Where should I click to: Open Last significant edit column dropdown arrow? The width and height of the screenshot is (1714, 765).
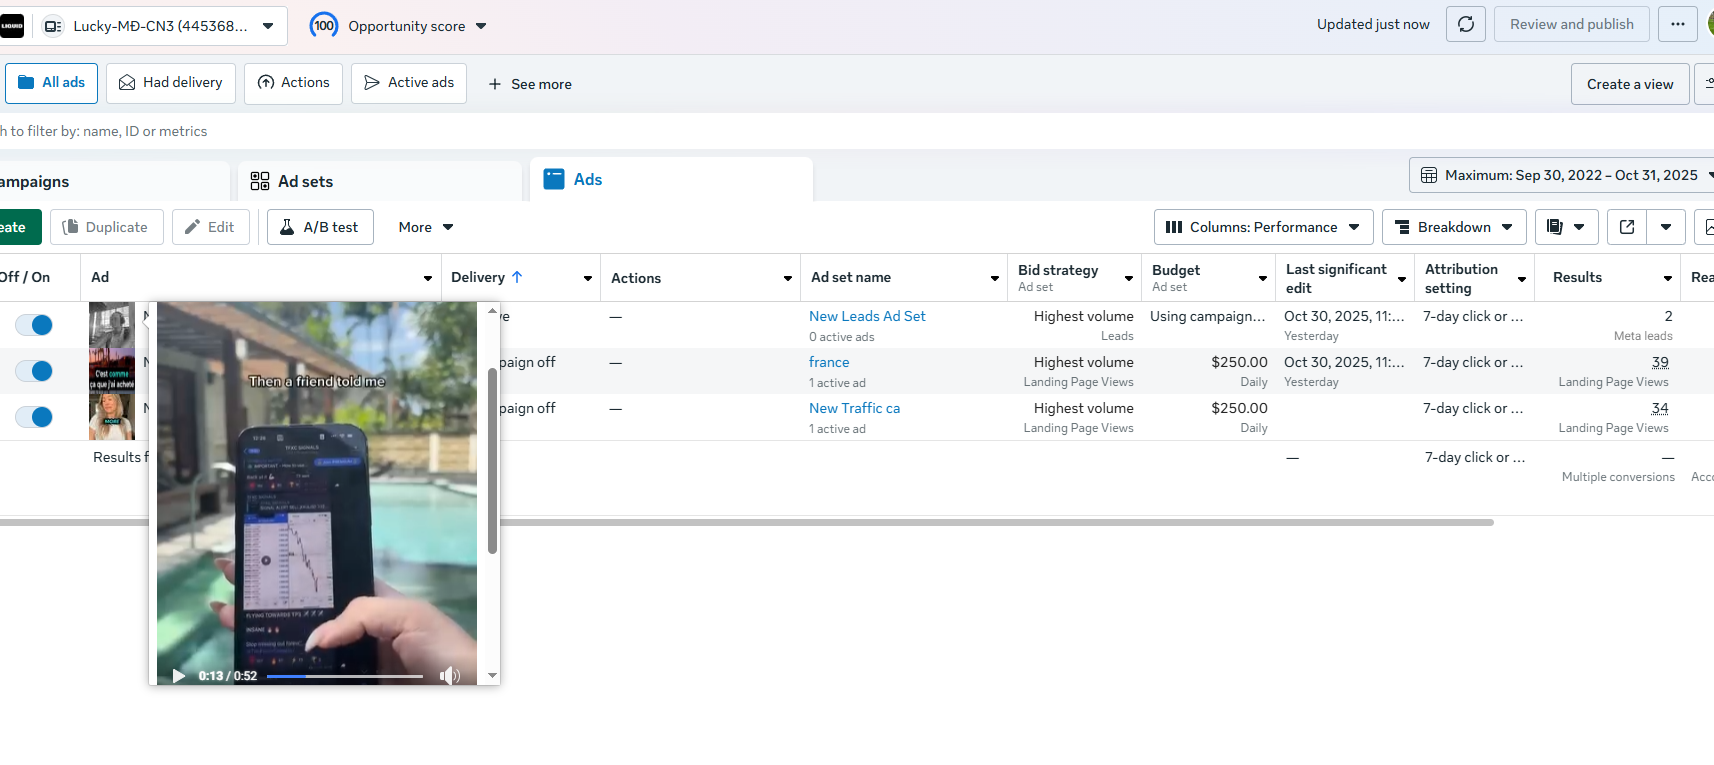(x=1402, y=278)
